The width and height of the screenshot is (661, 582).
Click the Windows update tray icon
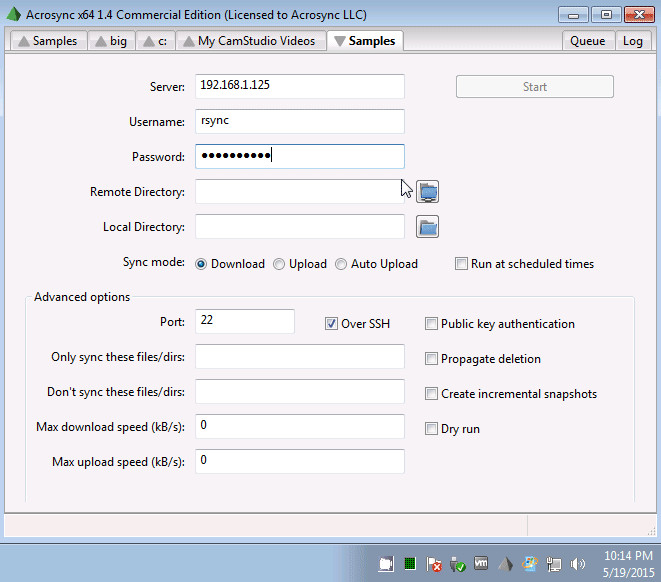point(529,564)
